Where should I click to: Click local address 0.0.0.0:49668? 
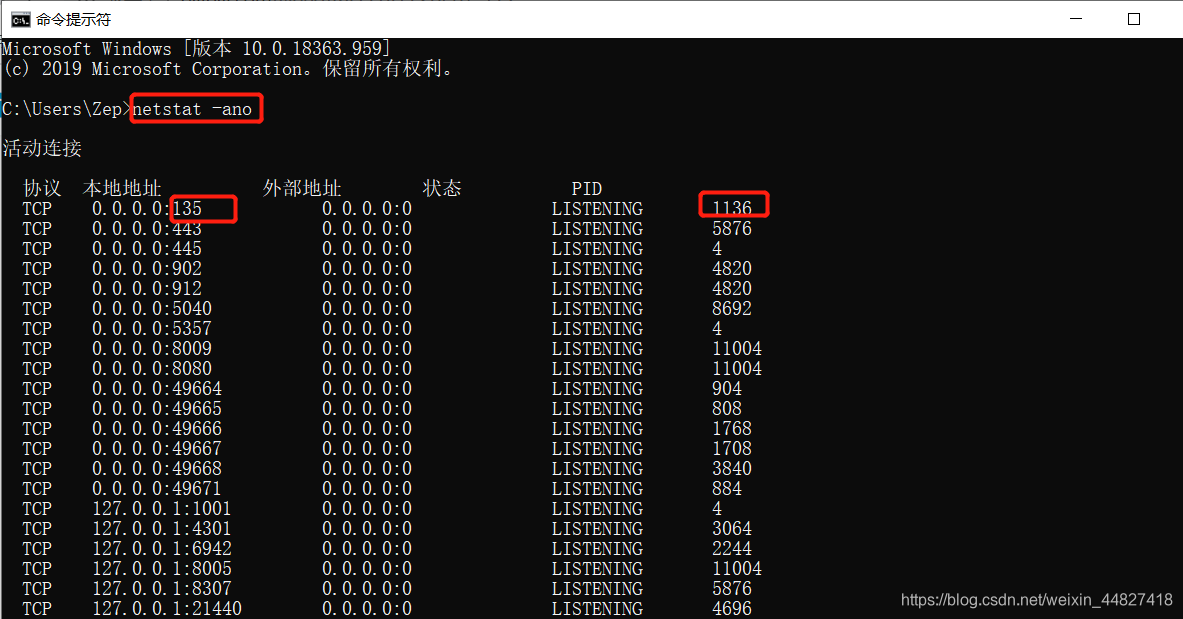pos(157,469)
